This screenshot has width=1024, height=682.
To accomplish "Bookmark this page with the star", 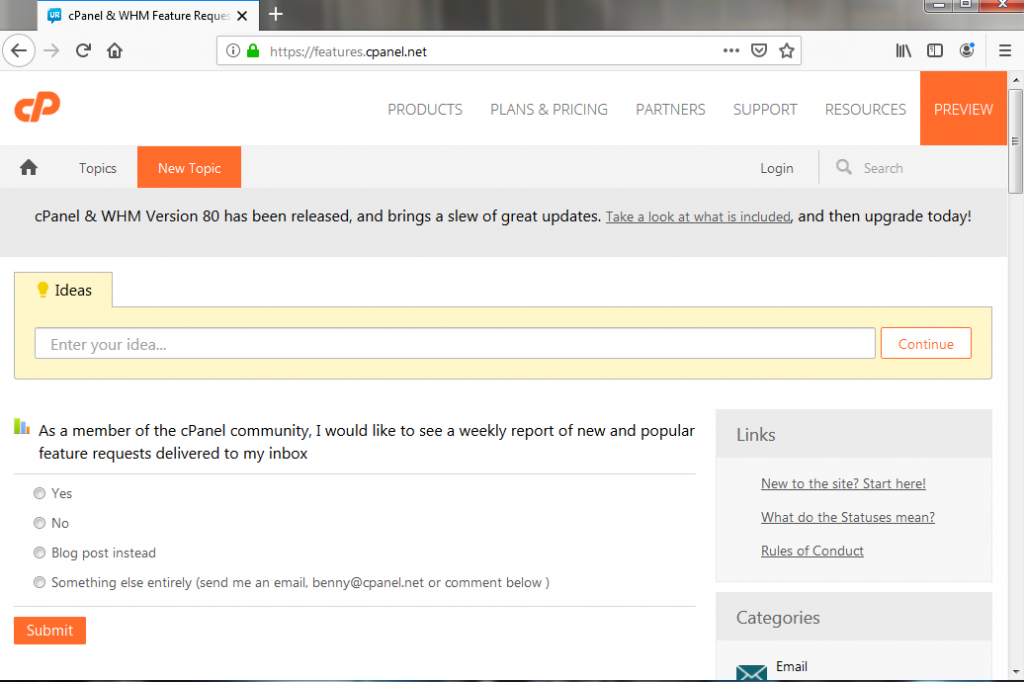I will click(x=786, y=50).
